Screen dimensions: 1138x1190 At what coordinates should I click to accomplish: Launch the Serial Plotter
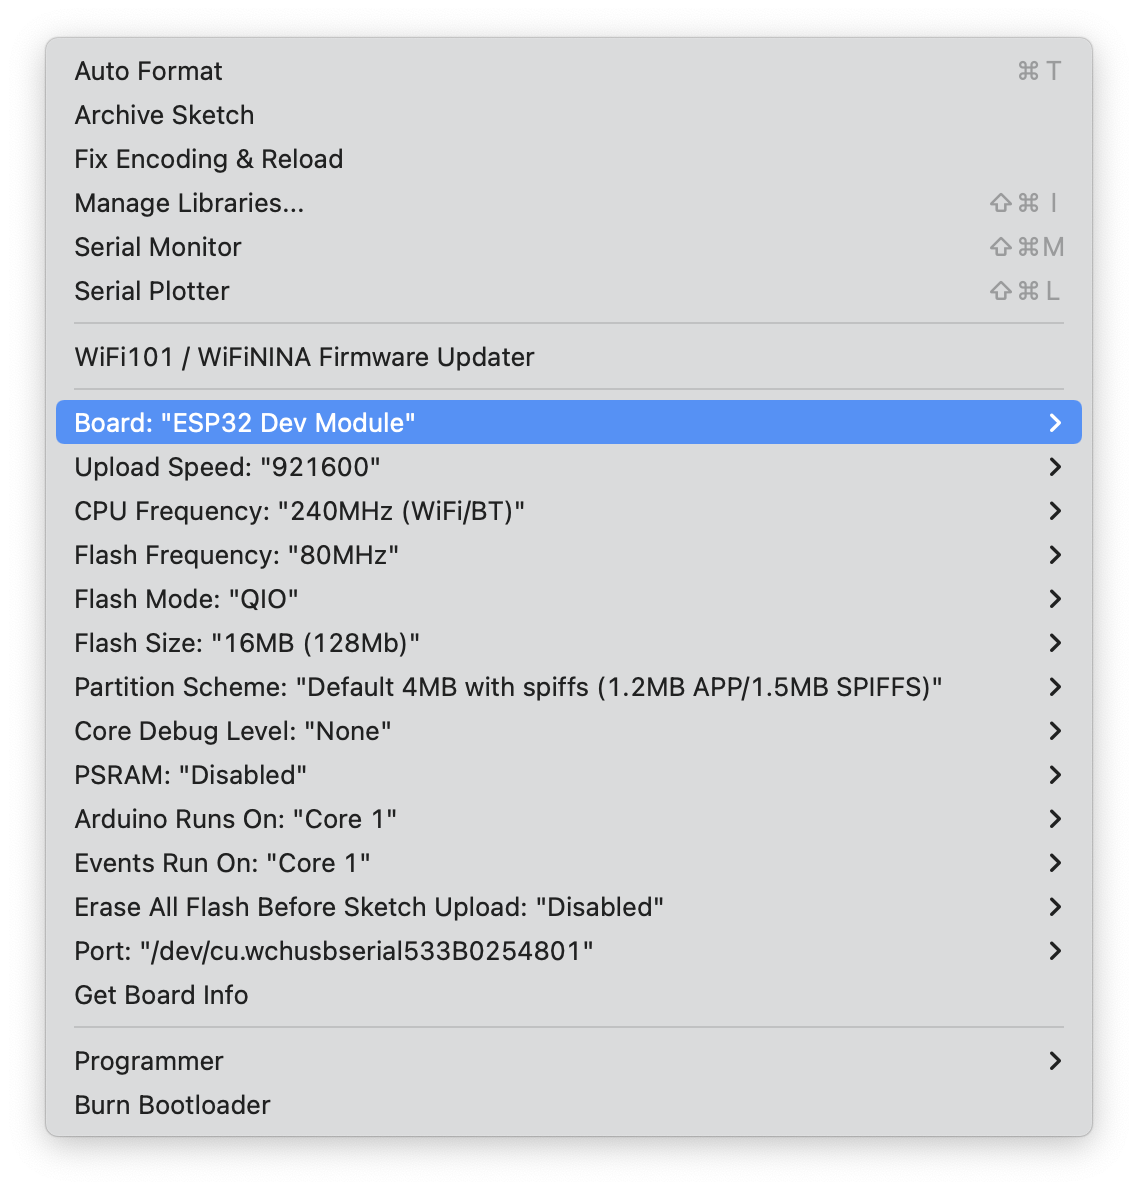point(152,291)
